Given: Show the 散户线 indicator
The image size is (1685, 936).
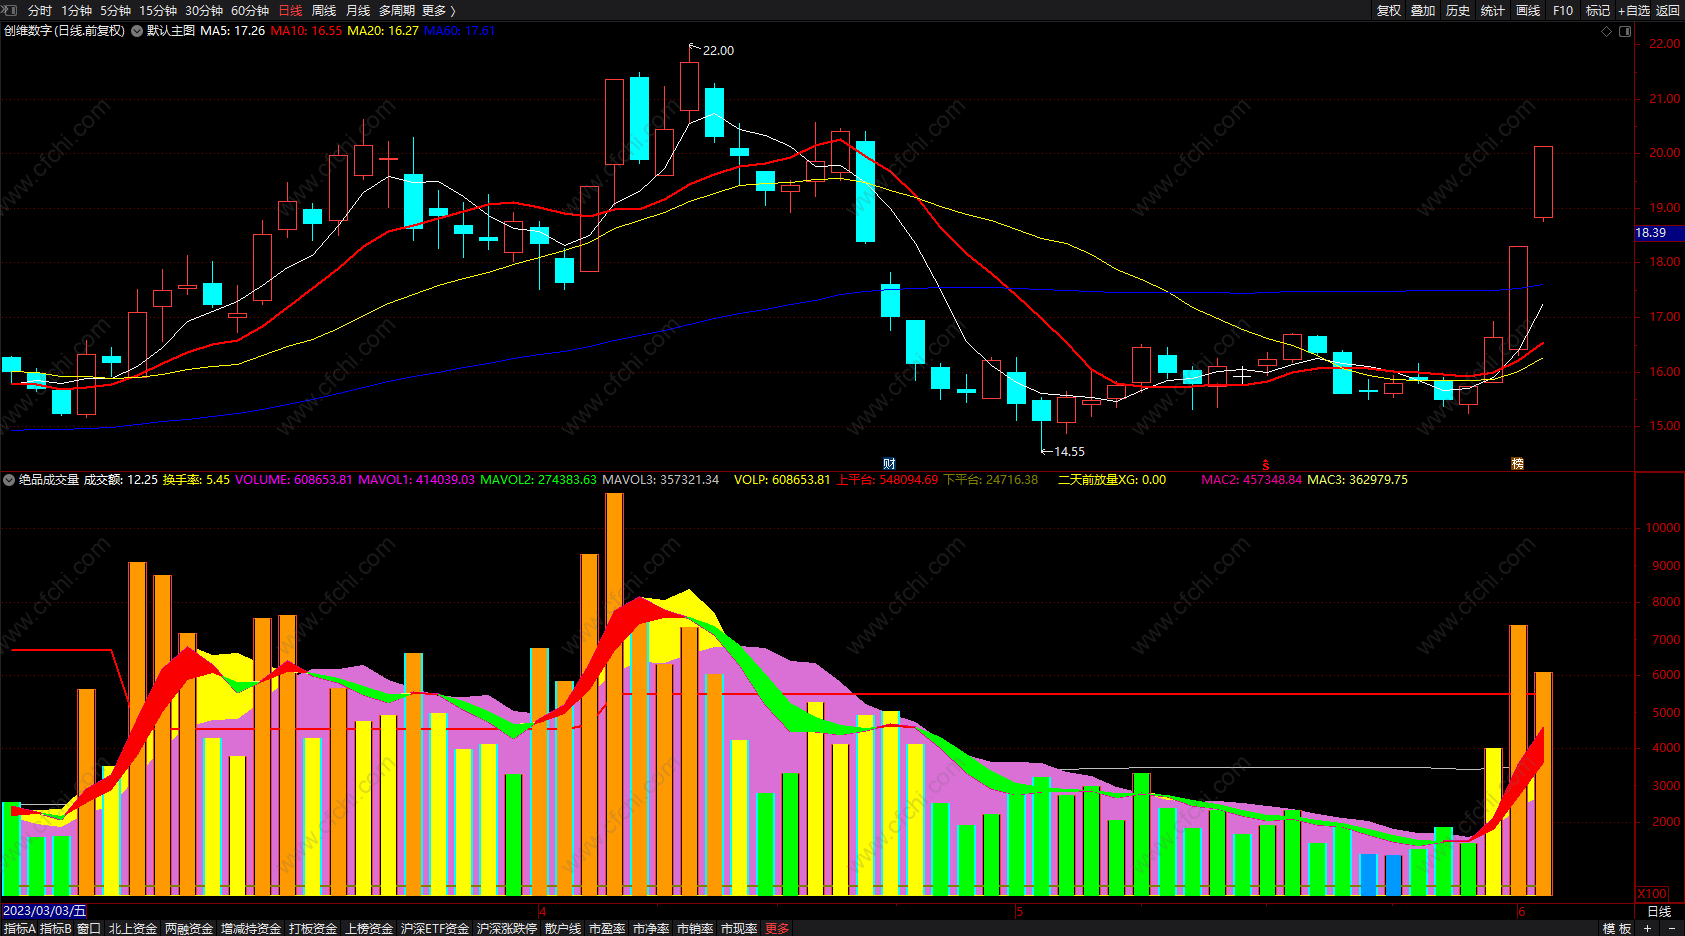Looking at the screenshot, I should tap(563, 928).
